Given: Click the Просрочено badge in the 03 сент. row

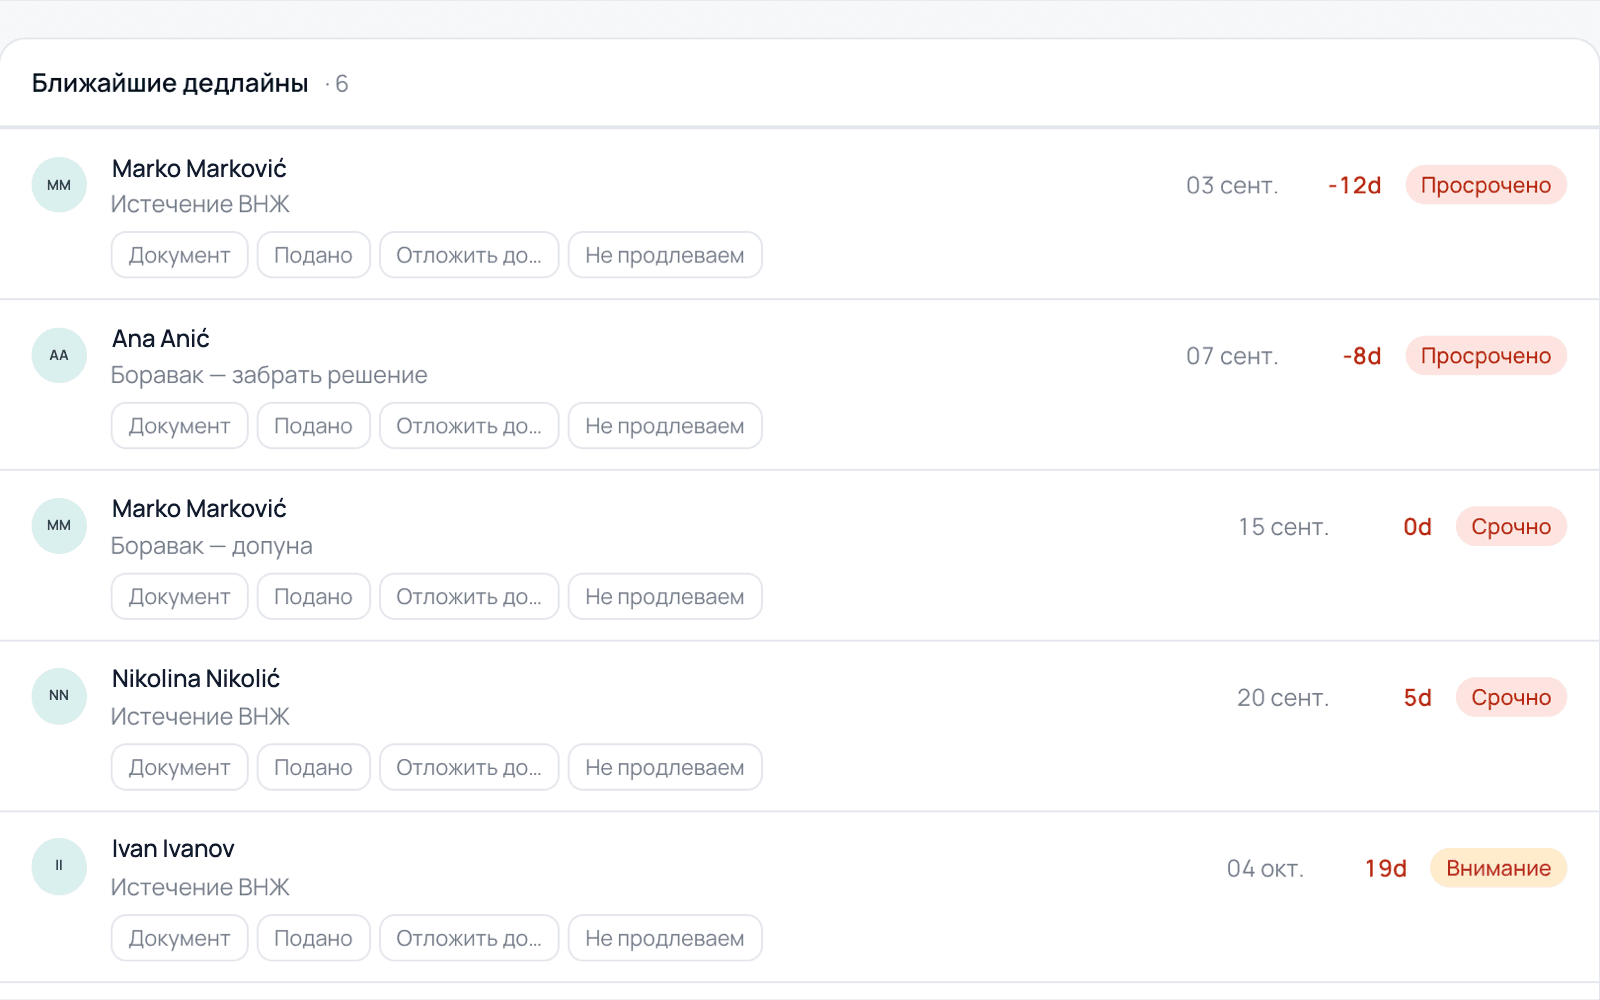Looking at the screenshot, I should [x=1486, y=185].
